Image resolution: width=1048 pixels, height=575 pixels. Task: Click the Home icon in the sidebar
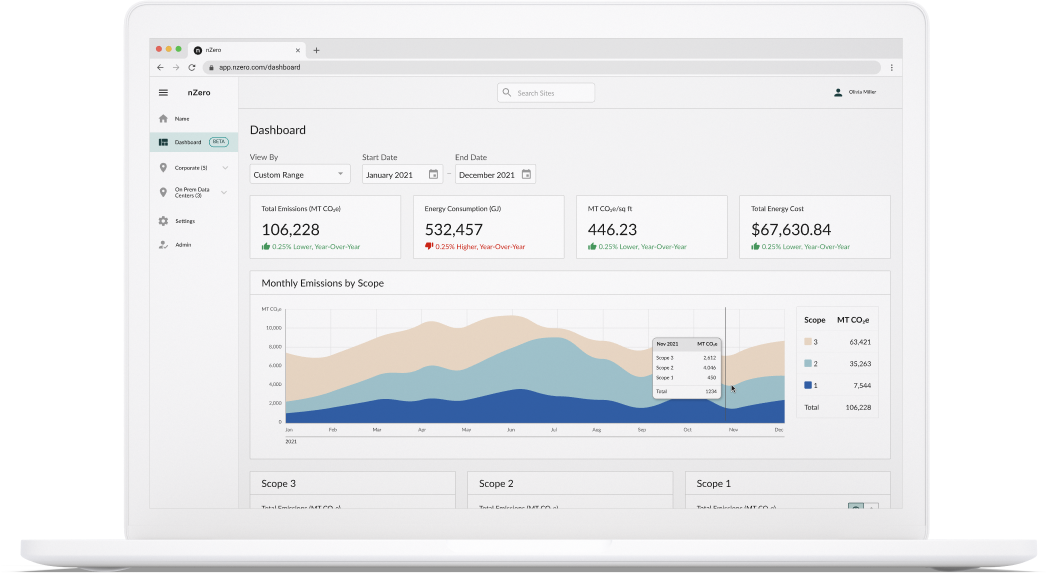coord(163,119)
